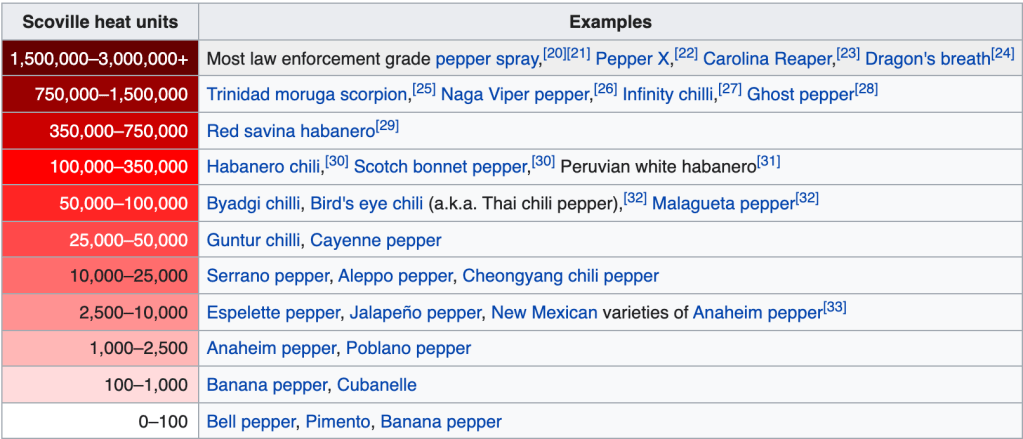Open the Cubanelle link
This screenshot has width=1023, height=439.
[x=377, y=385]
